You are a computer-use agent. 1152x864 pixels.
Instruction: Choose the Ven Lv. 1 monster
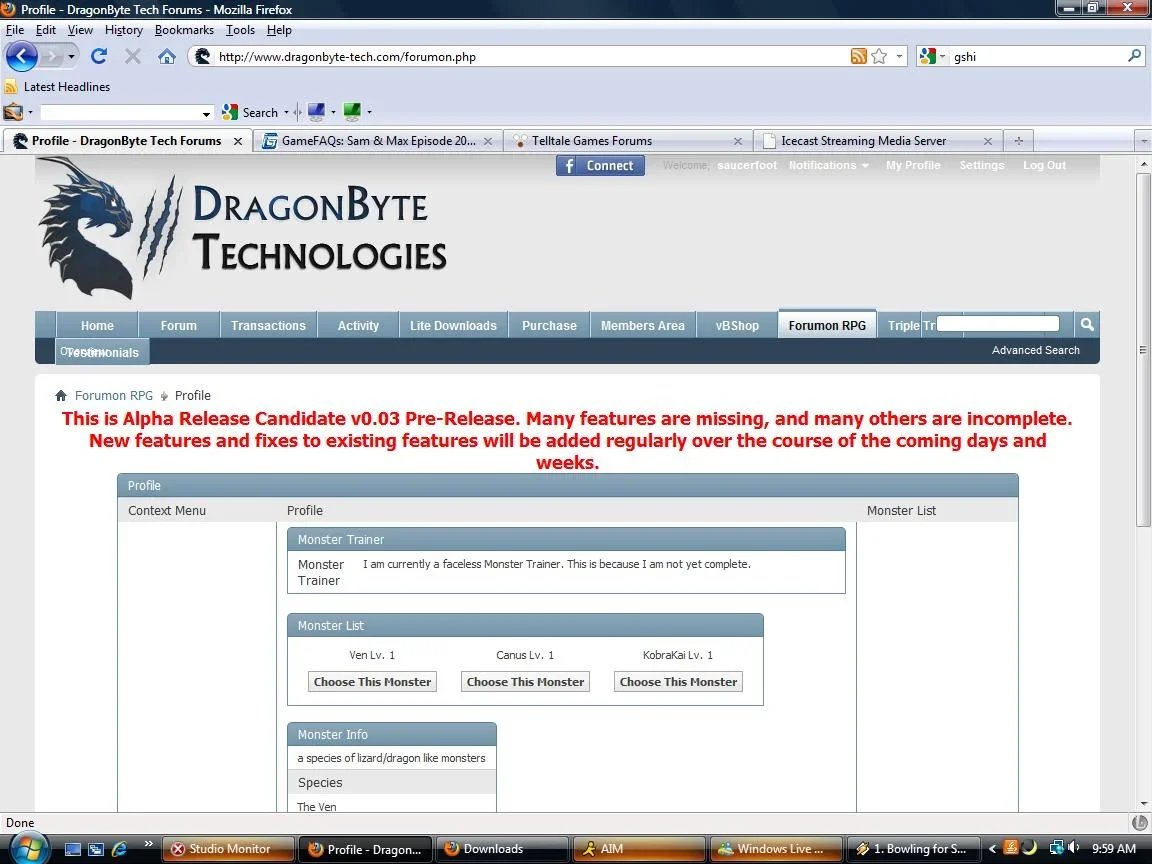(x=372, y=682)
